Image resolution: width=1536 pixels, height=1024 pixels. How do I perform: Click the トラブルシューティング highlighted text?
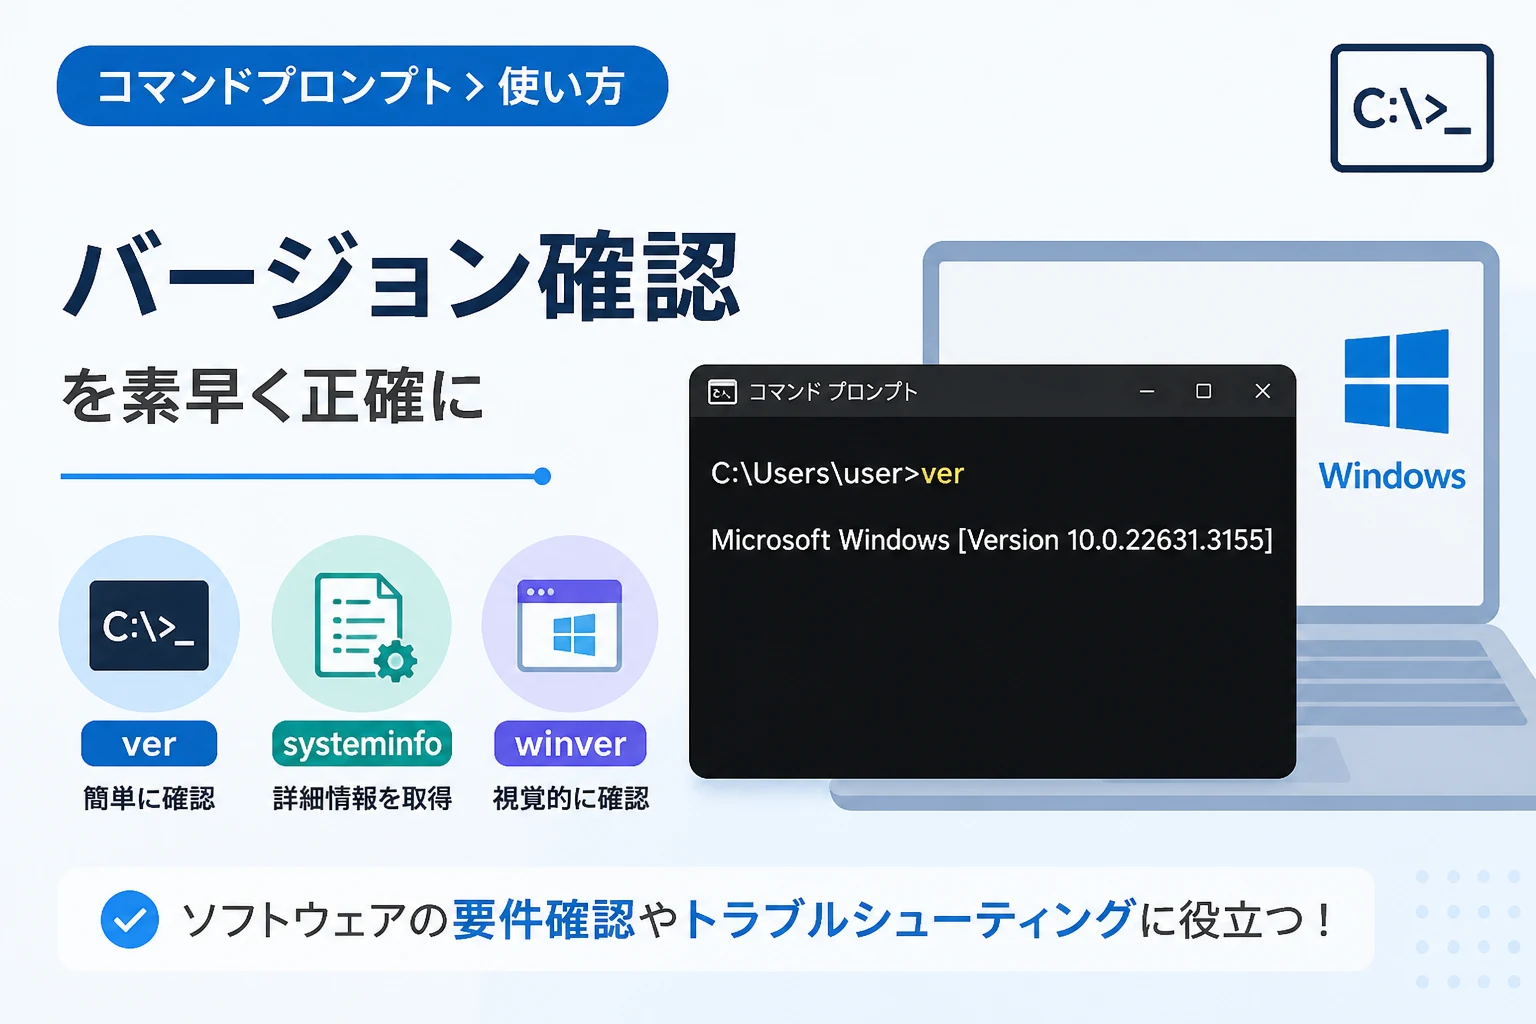point(909,920)
